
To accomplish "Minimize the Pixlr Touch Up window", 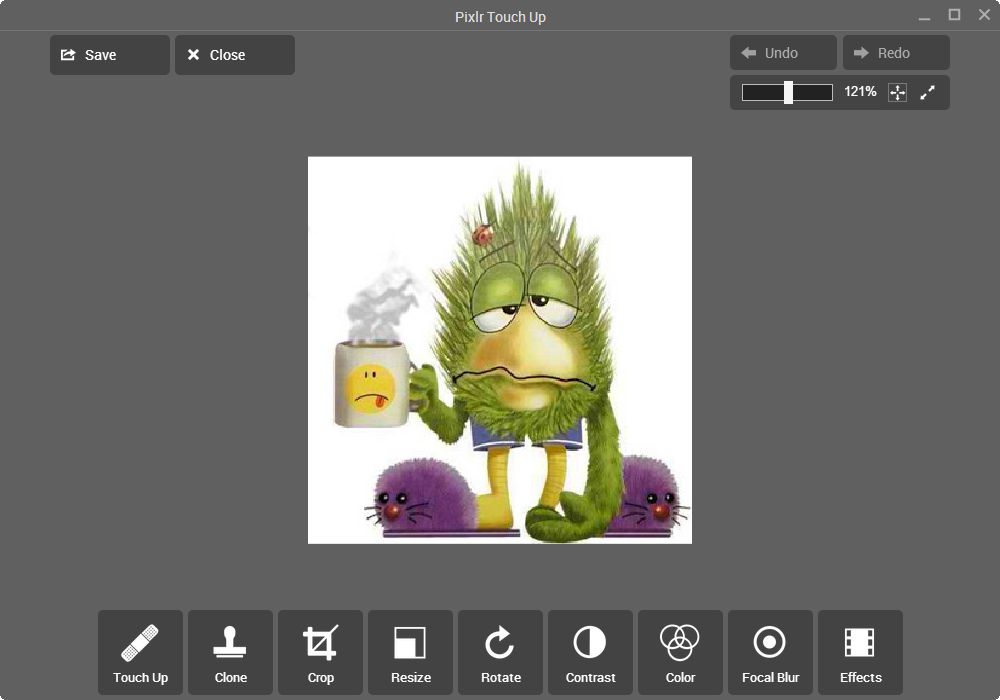I will [x=924, y=15].
